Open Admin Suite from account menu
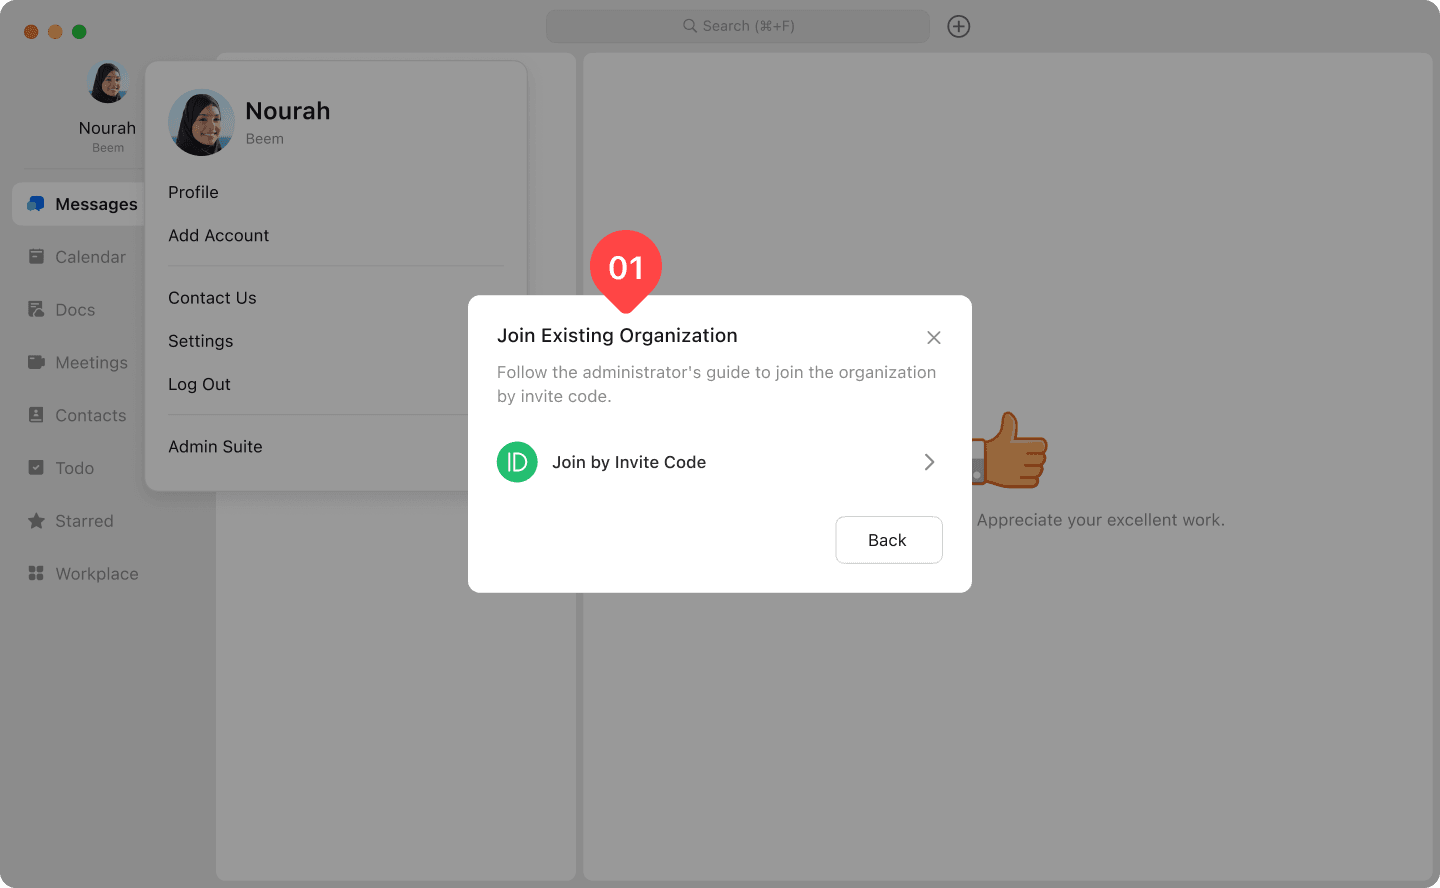Viewport: 1440px width, 888px height. 215,447
